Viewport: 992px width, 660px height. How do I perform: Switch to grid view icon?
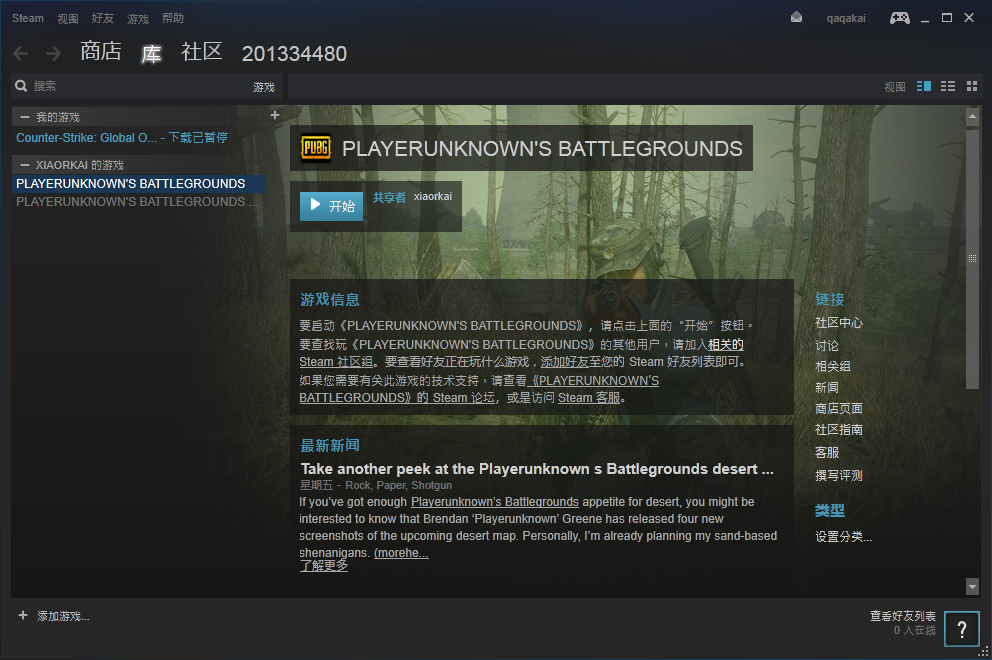coord(971,87)
